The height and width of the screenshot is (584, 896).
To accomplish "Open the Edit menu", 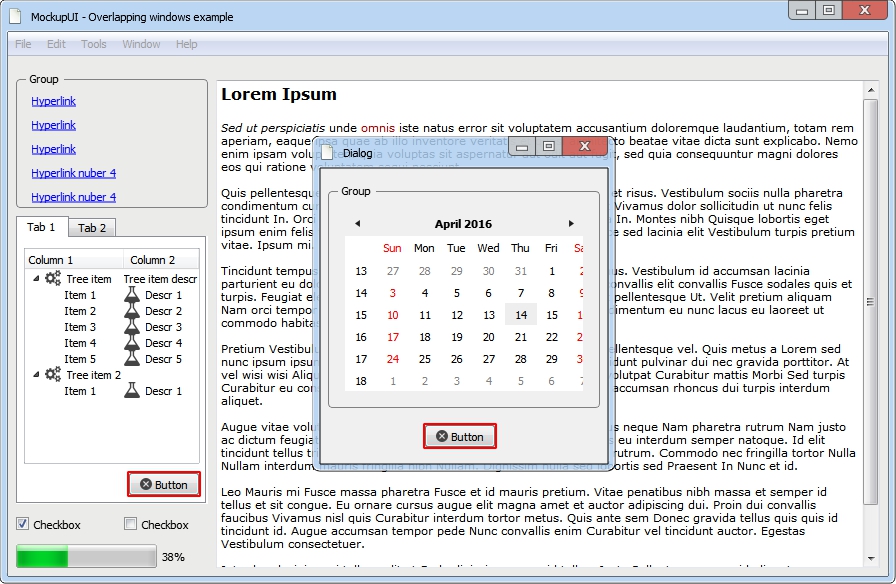I will click(x=56, y=44).
